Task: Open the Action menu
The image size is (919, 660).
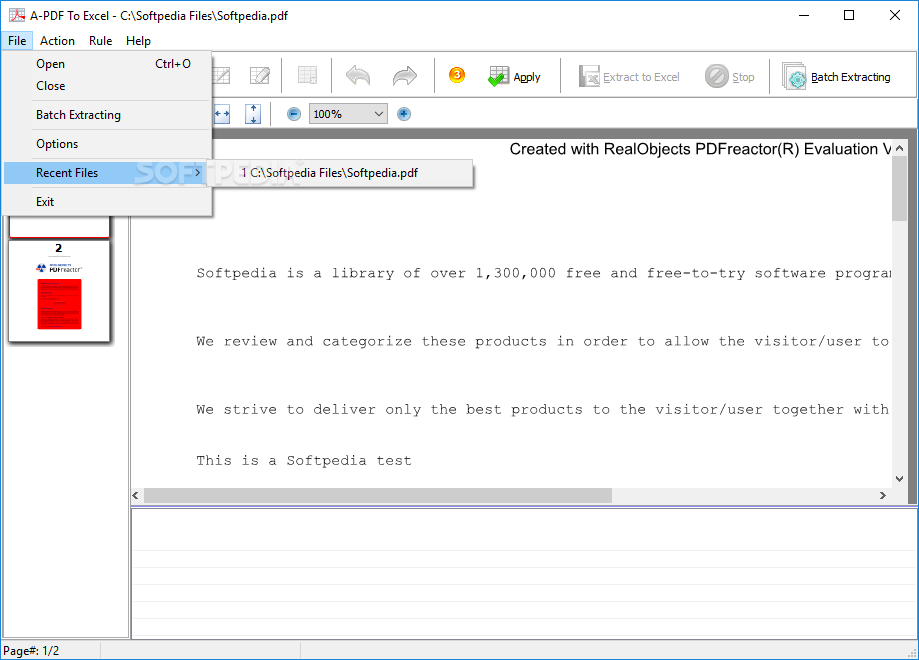Action: [x=57, y=41]
